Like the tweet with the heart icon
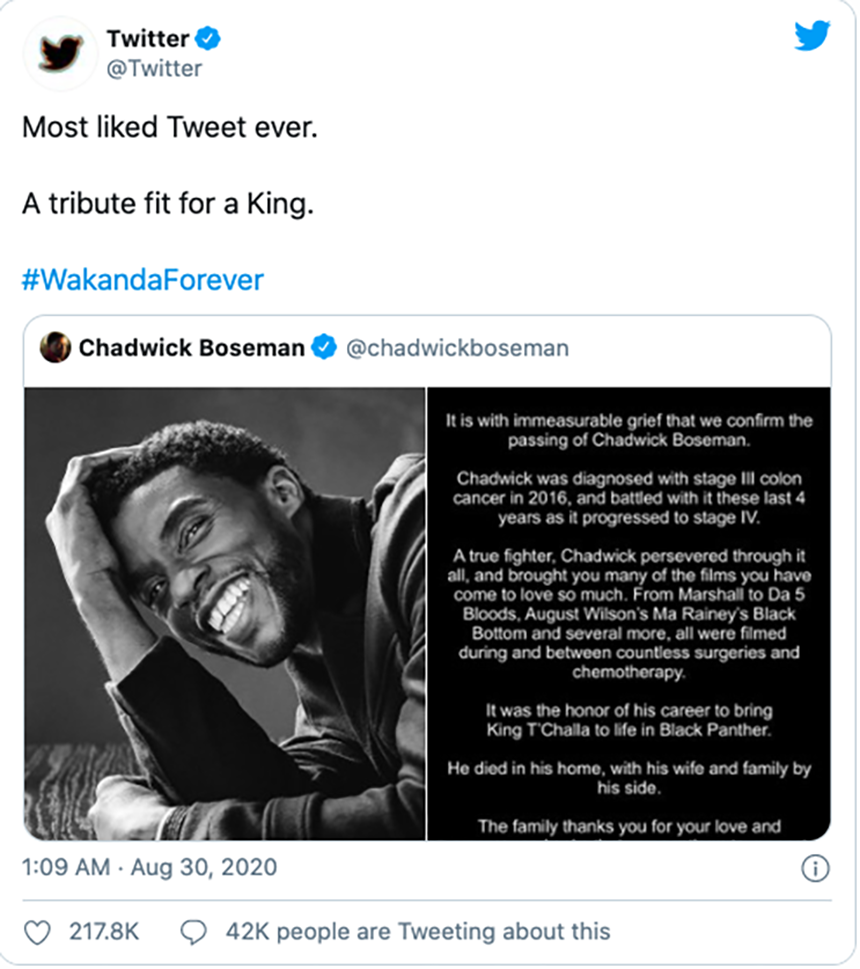 37,932
